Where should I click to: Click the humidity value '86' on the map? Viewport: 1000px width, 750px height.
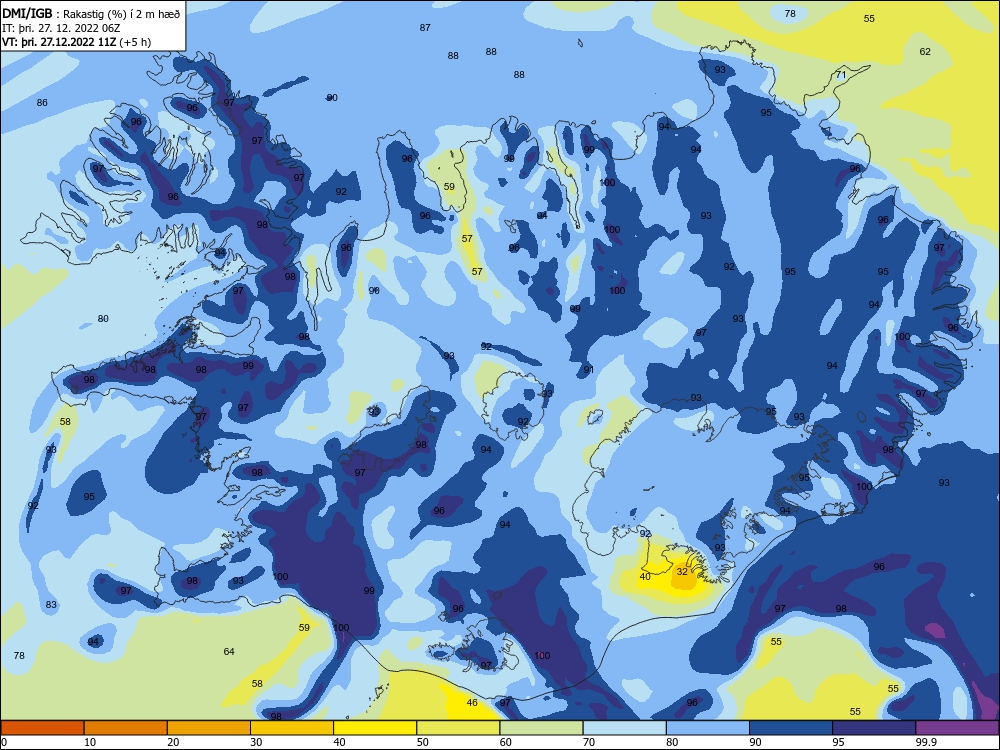[x=42, y=102]
